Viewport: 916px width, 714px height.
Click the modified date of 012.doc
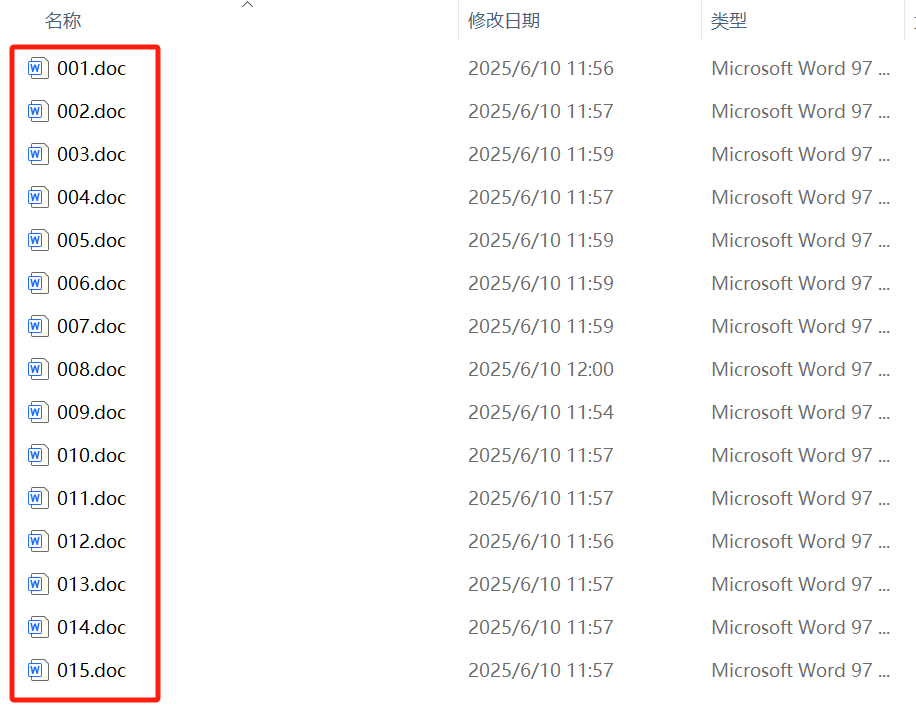[x=541, y=541]
